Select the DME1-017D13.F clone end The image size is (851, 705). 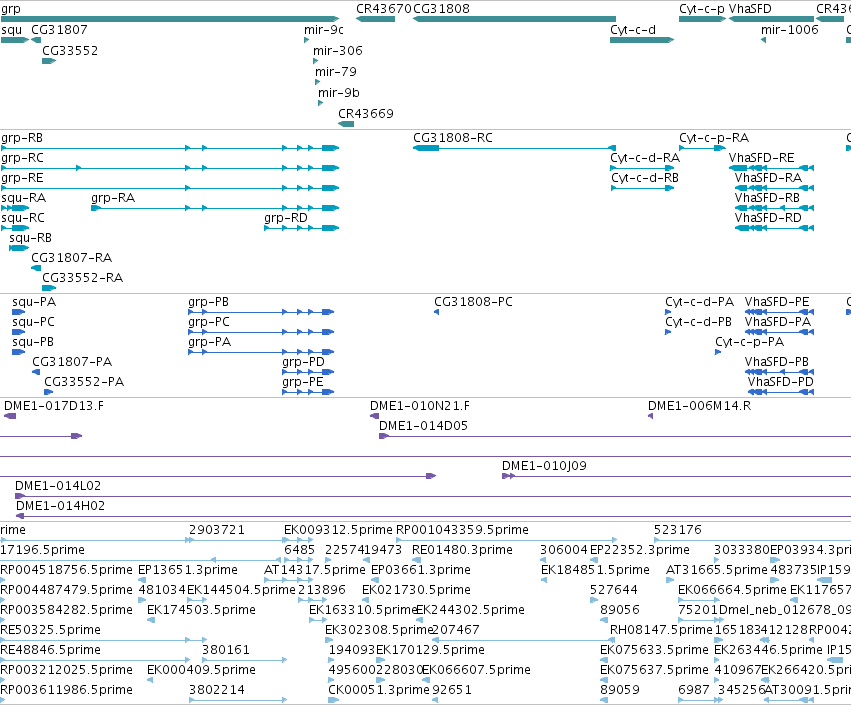click(10, 416)
